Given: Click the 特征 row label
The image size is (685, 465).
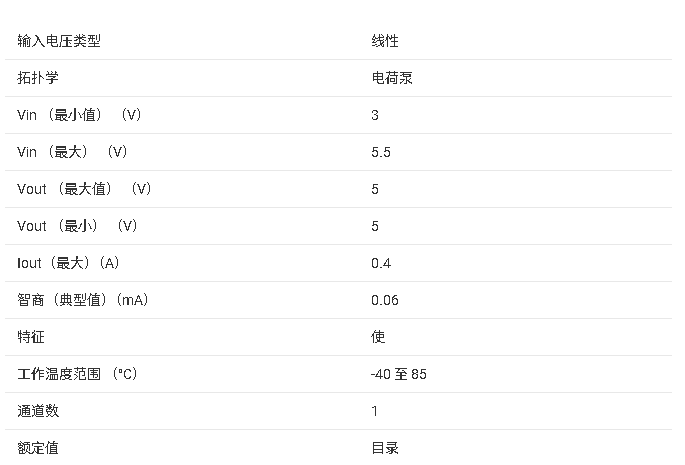Looking at the screenshot, I should [x=31, y=337].
